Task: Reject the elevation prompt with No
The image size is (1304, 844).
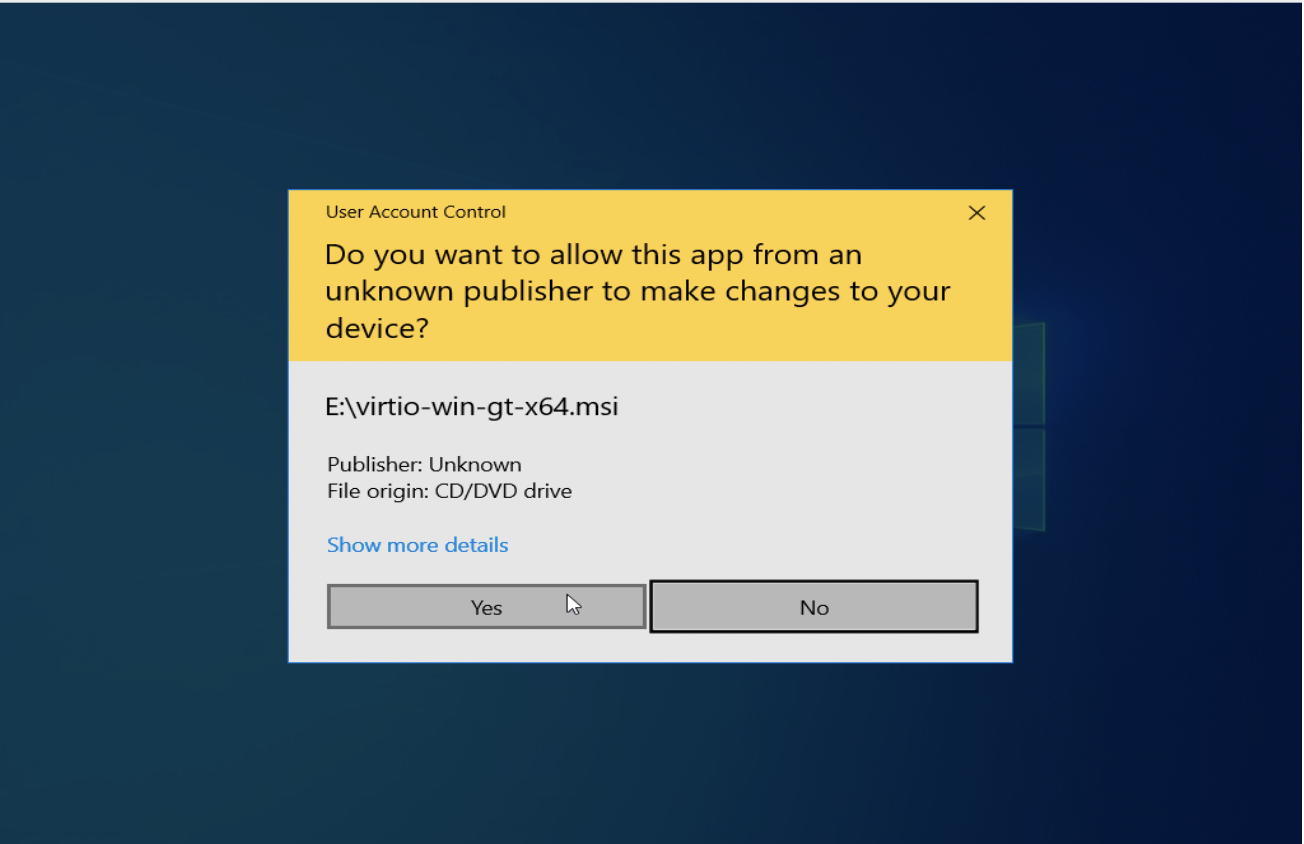Action: [x=813, y=606]
